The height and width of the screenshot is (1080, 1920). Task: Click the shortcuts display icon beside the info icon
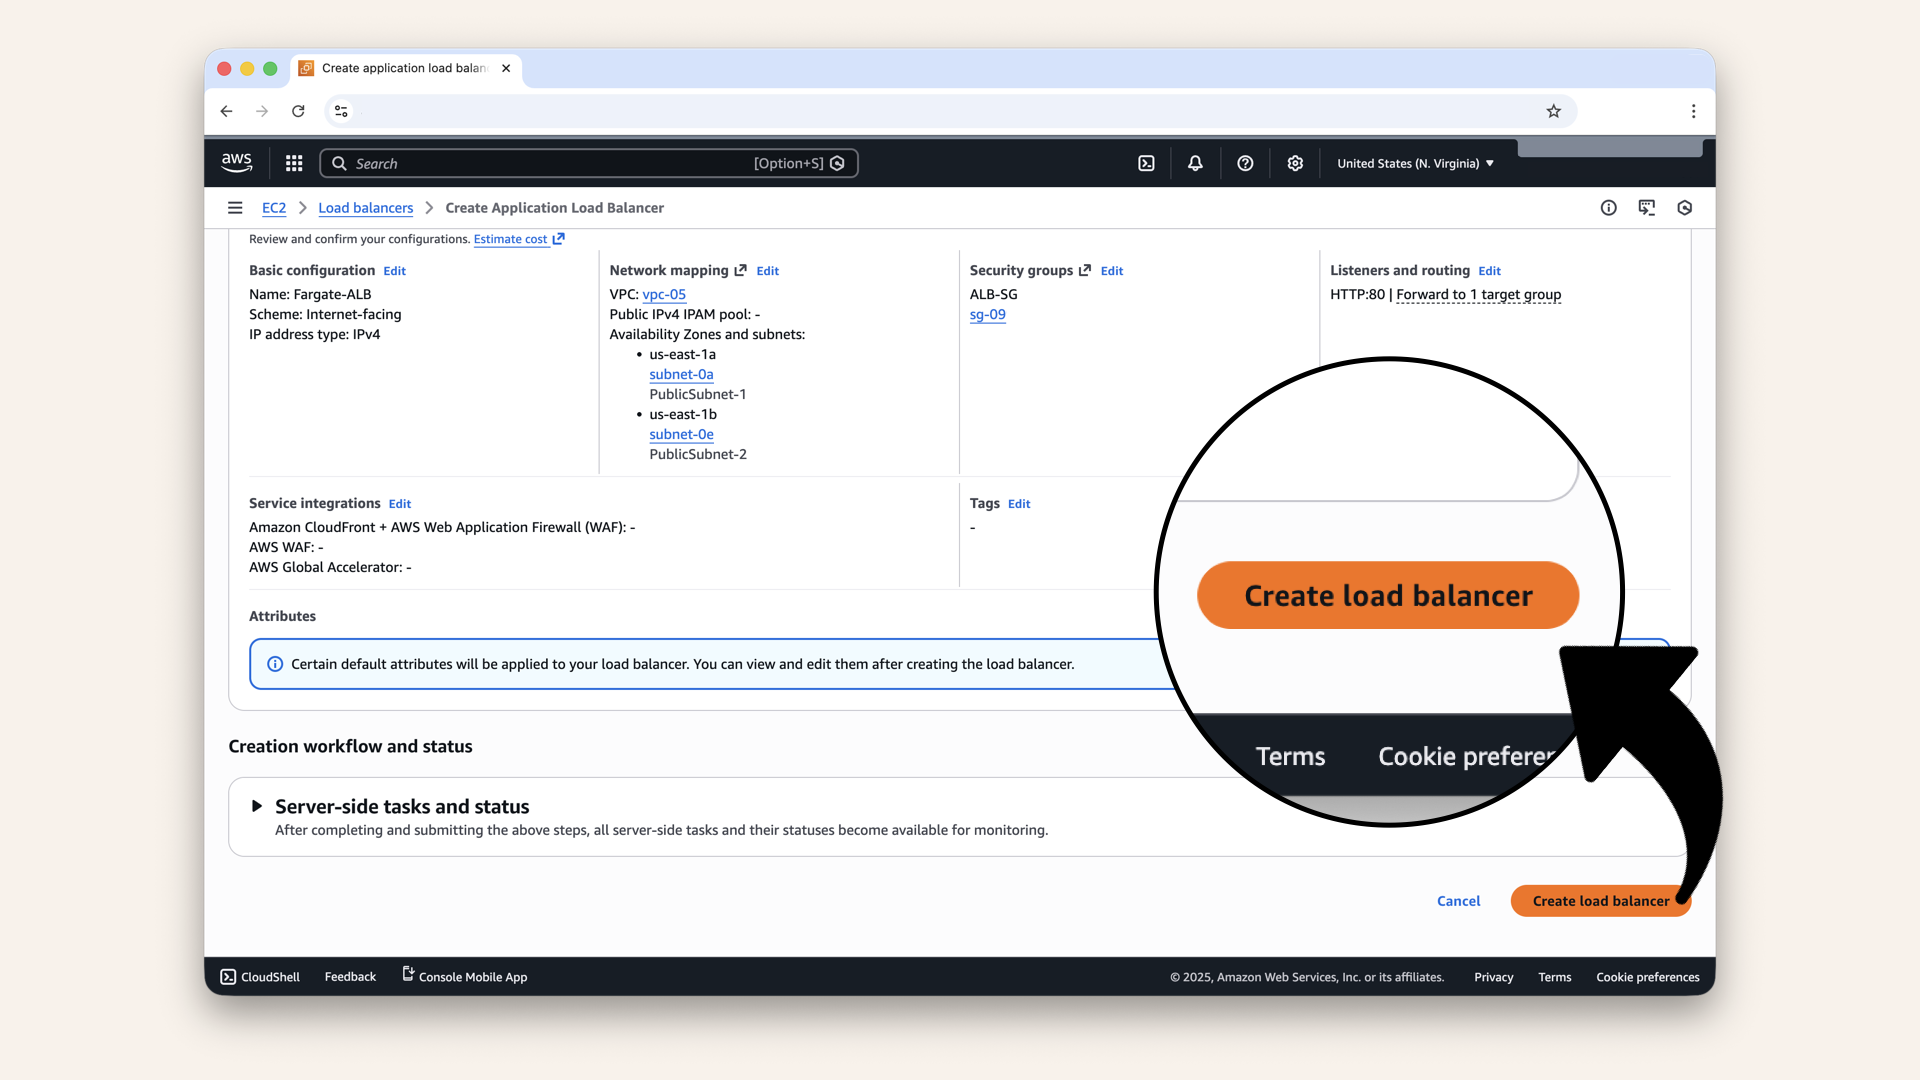(x=1647, y=208)
